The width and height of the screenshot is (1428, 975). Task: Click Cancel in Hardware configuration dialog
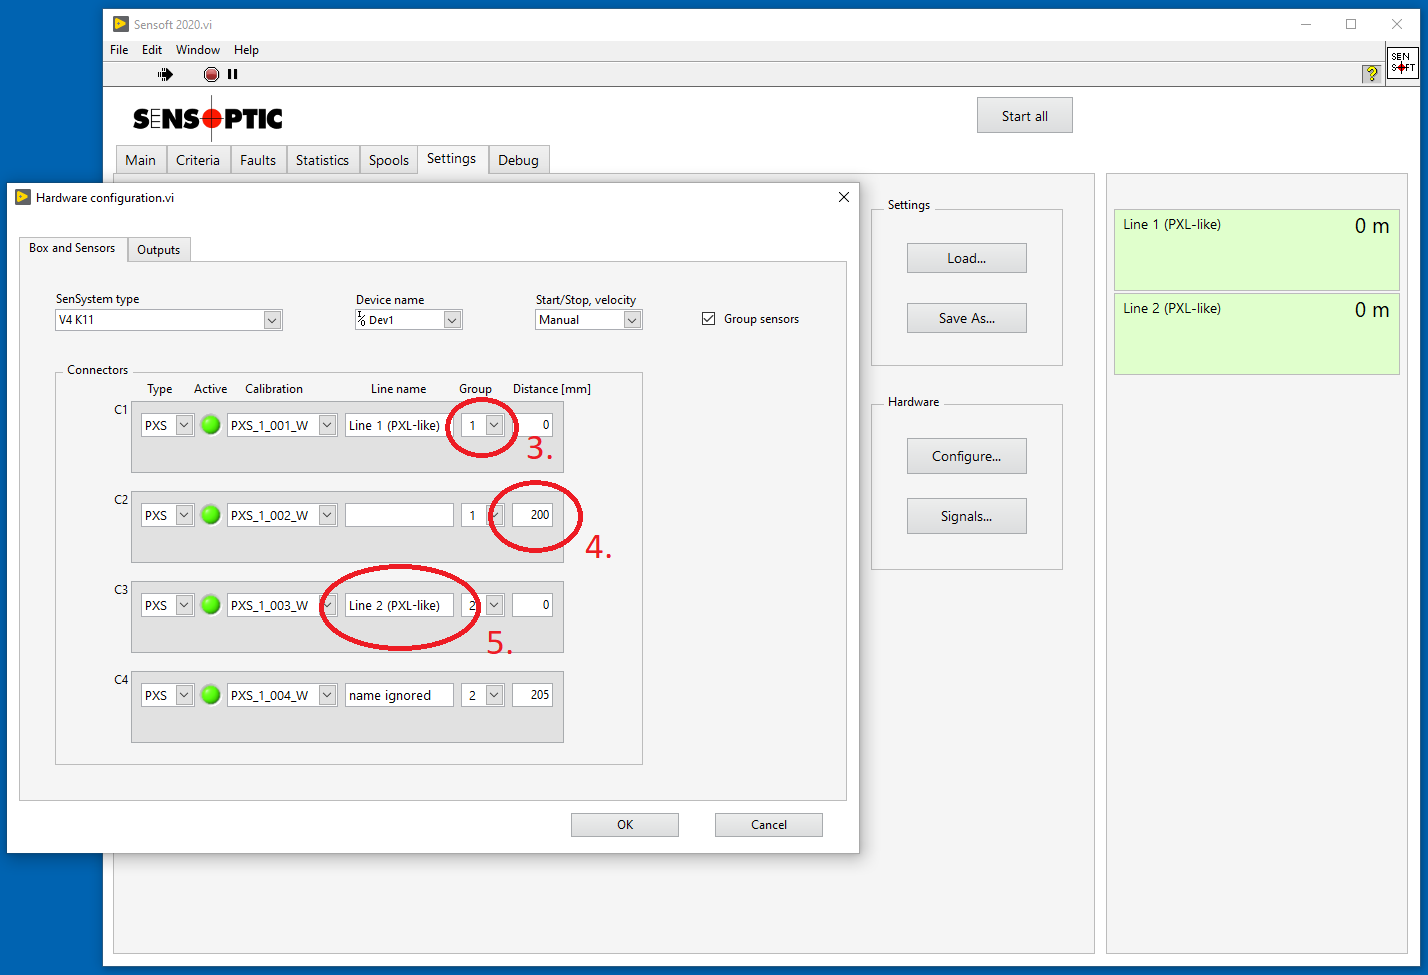point(769,825)
